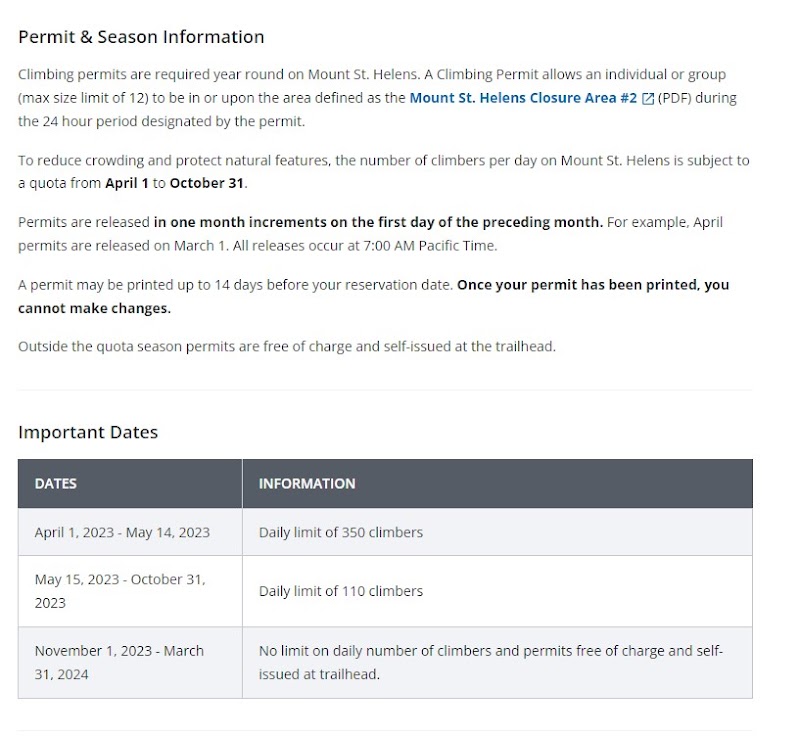Viewport: 800px width, 738px height.
Task: Click the bold October 31 text
Action: [x=207, y=183]
